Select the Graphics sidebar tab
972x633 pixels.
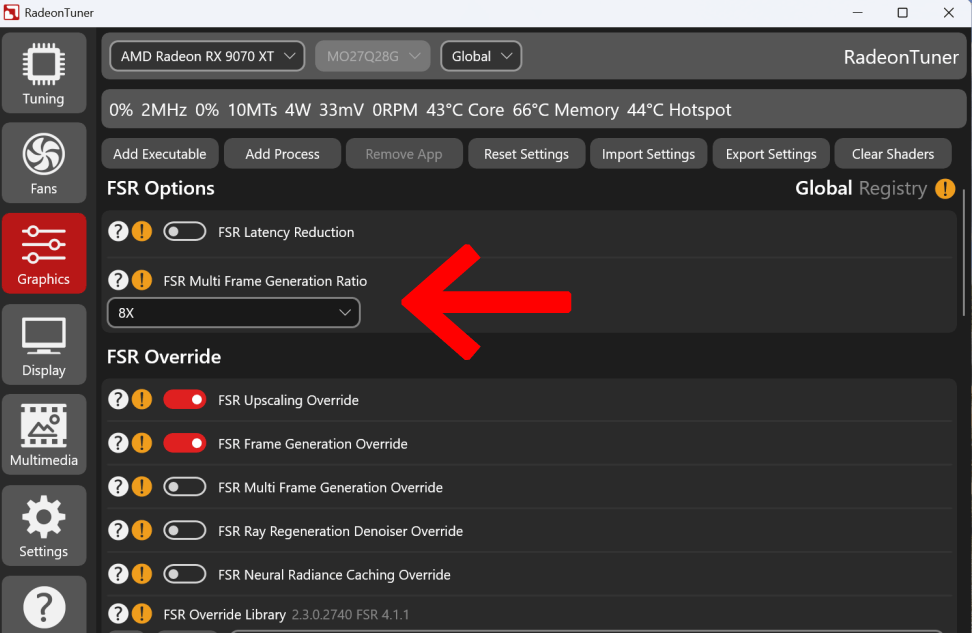[x=43, y=254]
